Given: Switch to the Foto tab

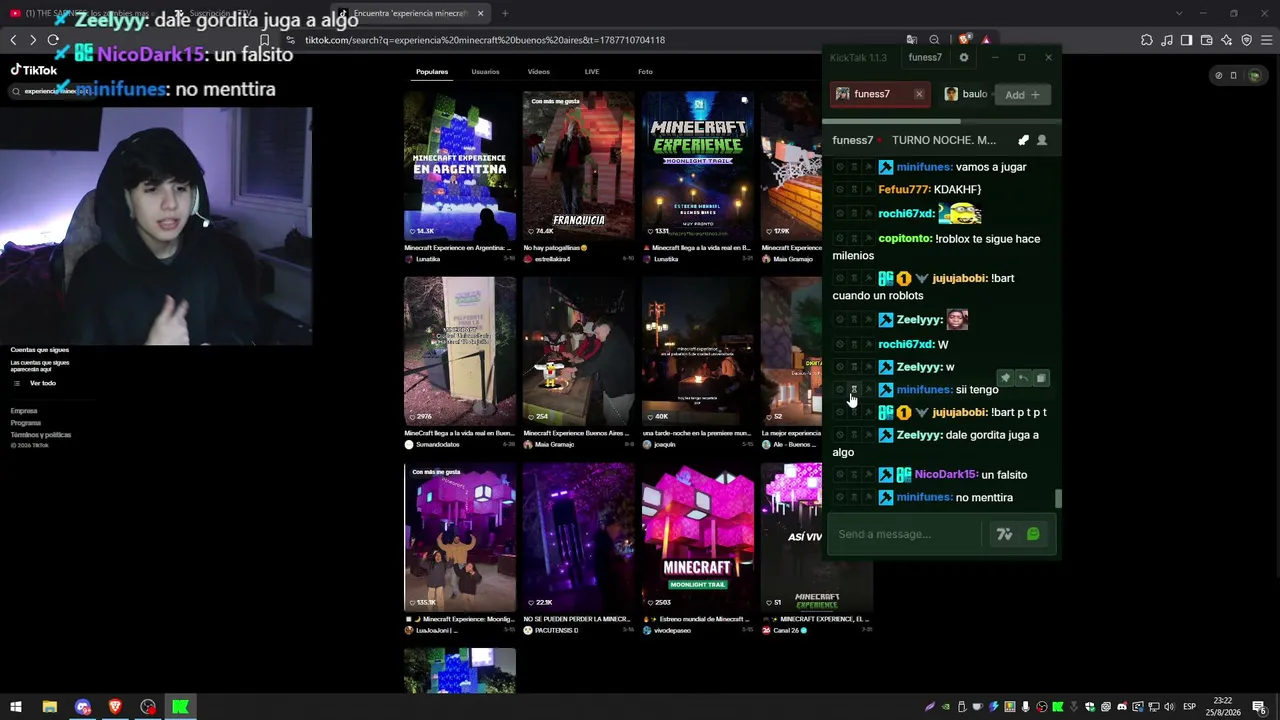Looking at the screenshot, I should [x=645, y=72].
